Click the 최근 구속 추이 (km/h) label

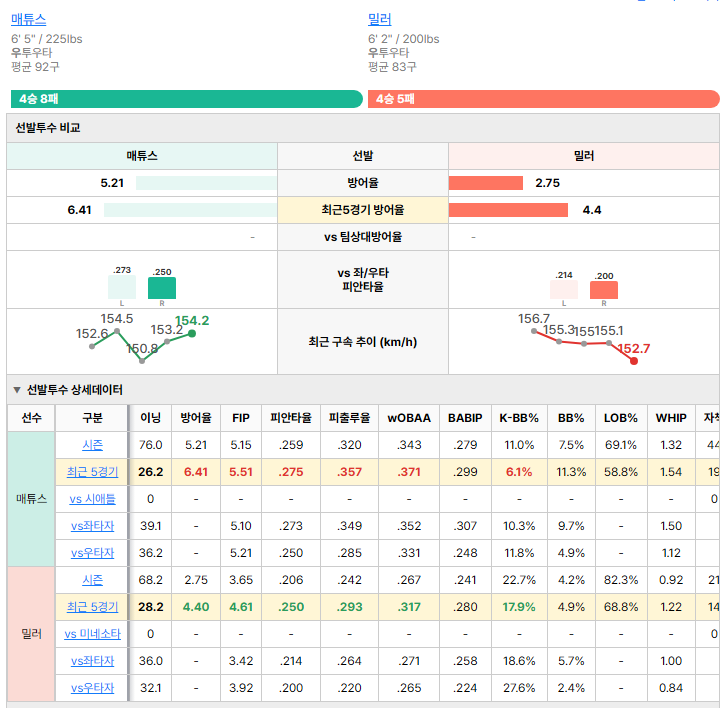tap(363, 342)
